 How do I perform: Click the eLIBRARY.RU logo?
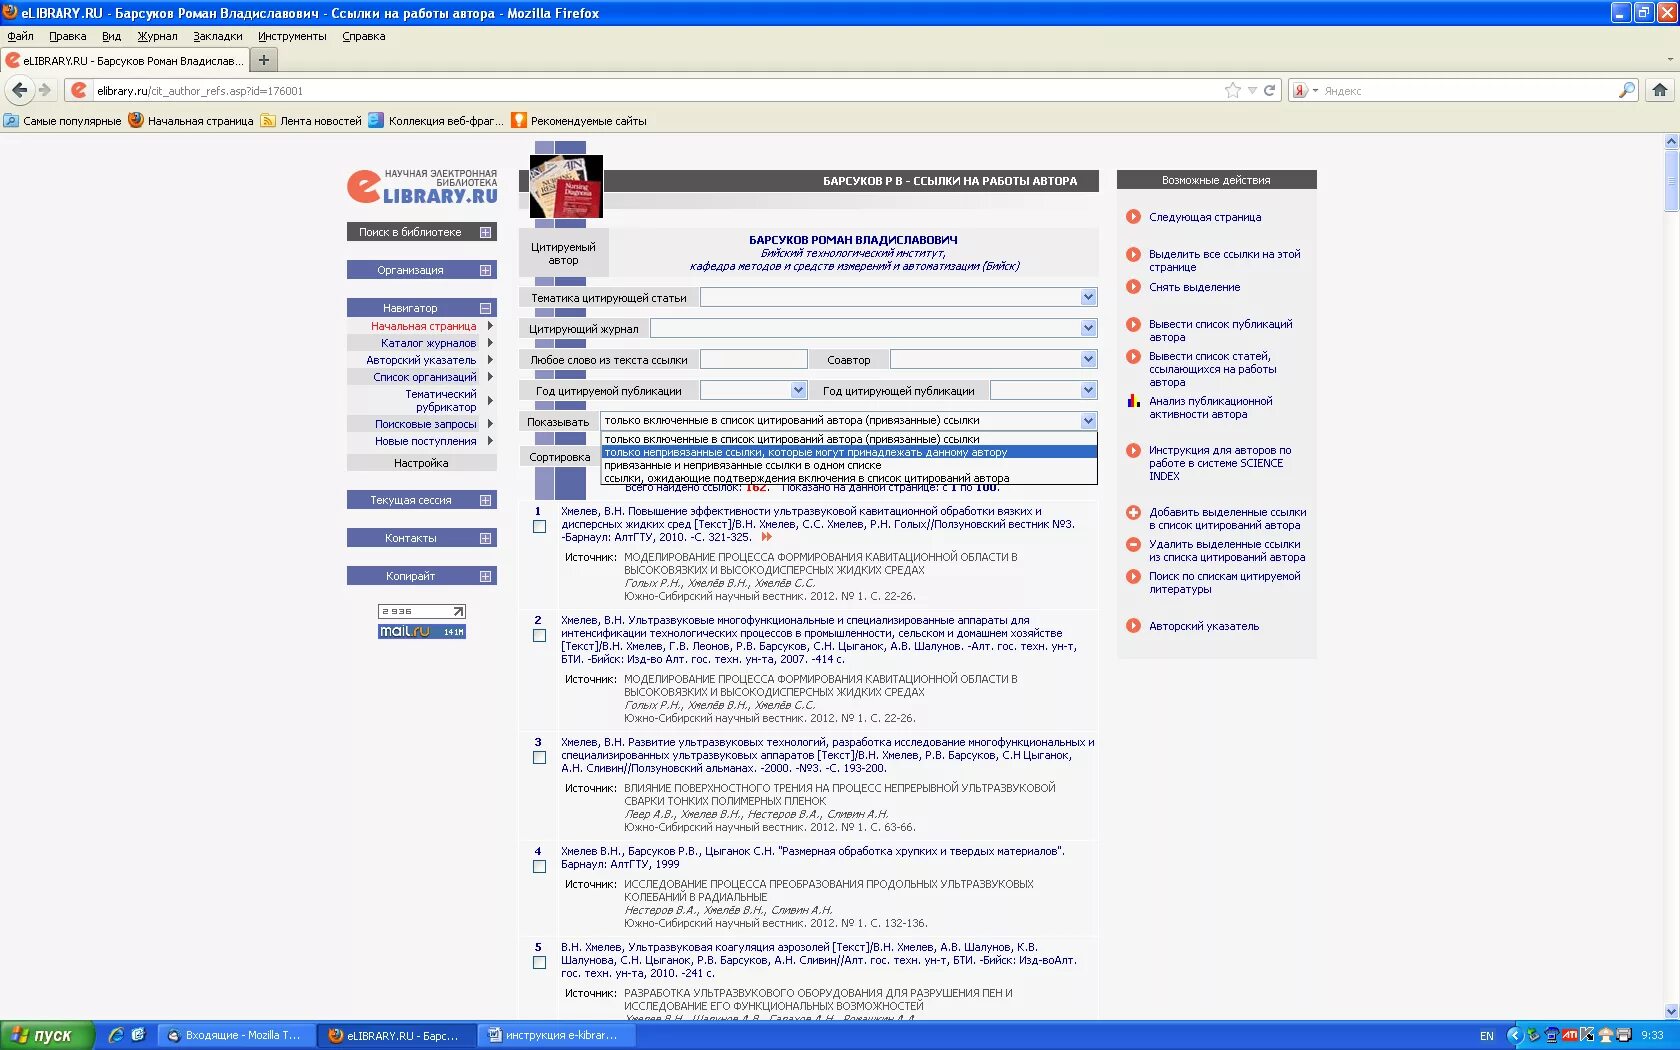click(x=422, y=186)
